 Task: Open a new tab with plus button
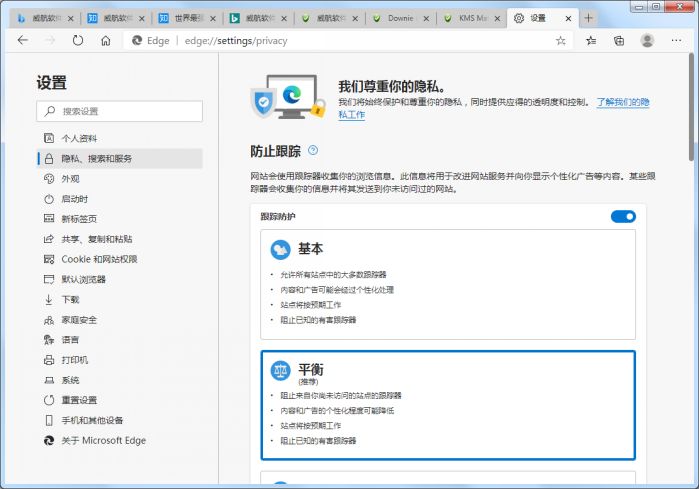588,17
